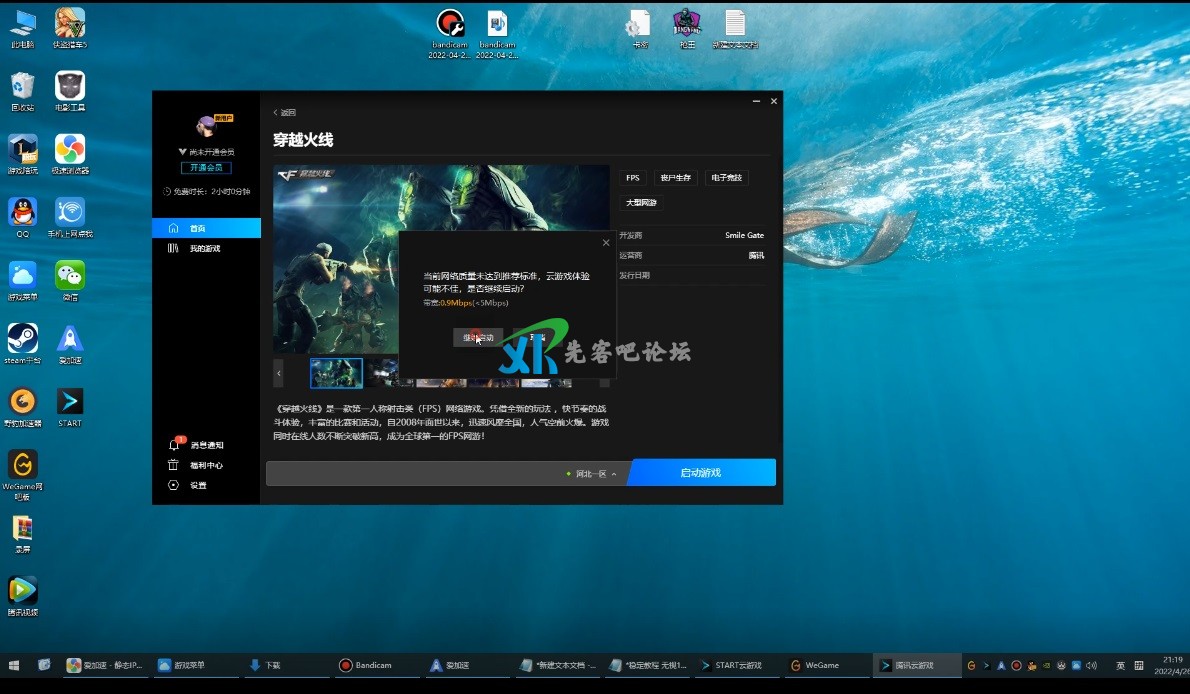Click the 开通会员 membership button
Viewport: 1190px width, 694px height.
[206, 167]
